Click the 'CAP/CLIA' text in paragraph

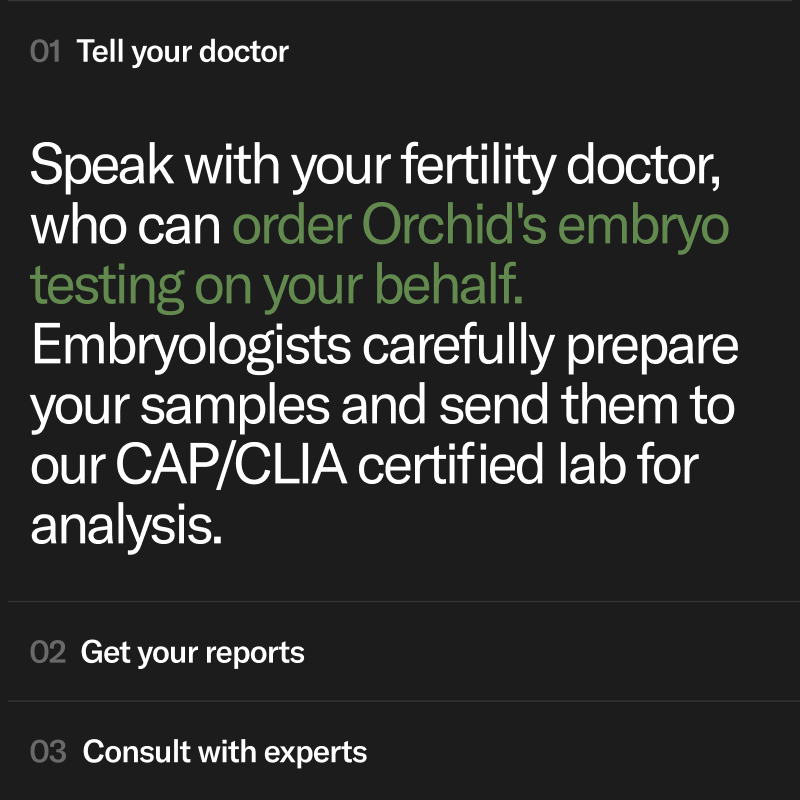click(x=232, y=465)
